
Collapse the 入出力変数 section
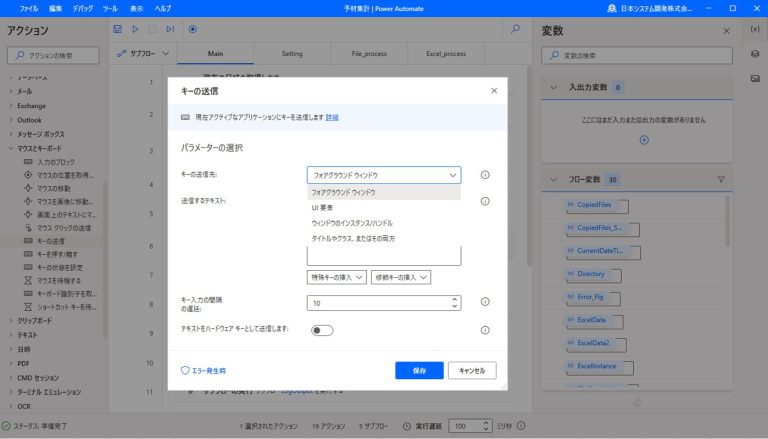coord(553,87)
